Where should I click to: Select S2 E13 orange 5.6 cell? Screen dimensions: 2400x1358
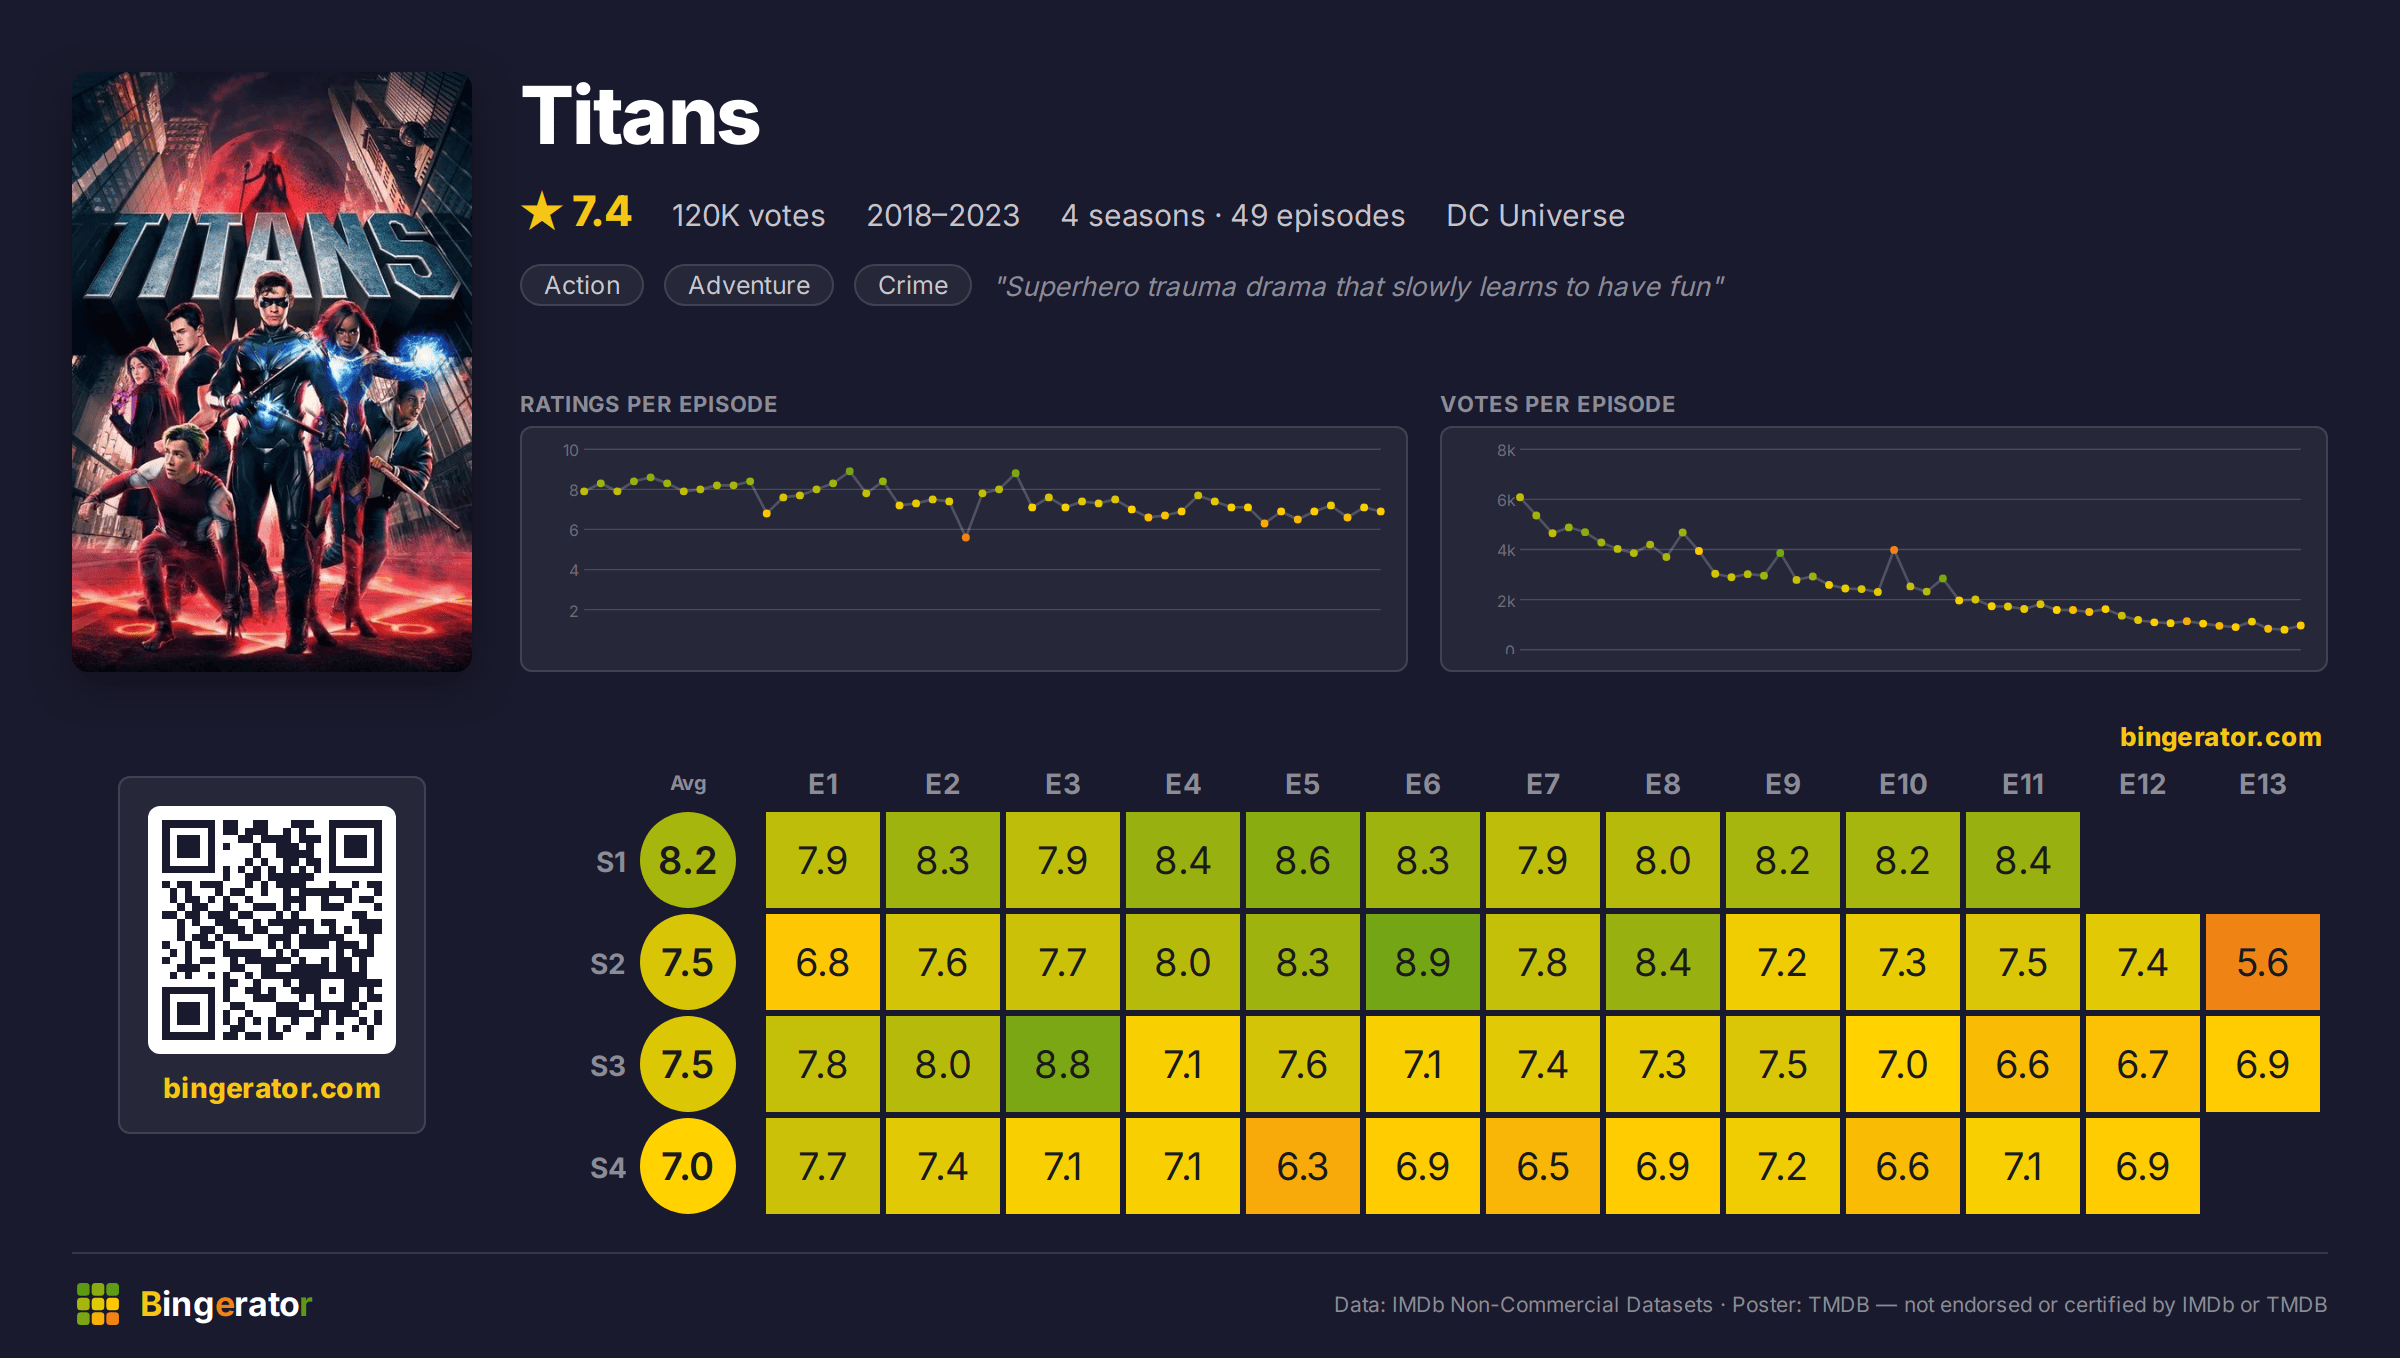pos(2263,962)
